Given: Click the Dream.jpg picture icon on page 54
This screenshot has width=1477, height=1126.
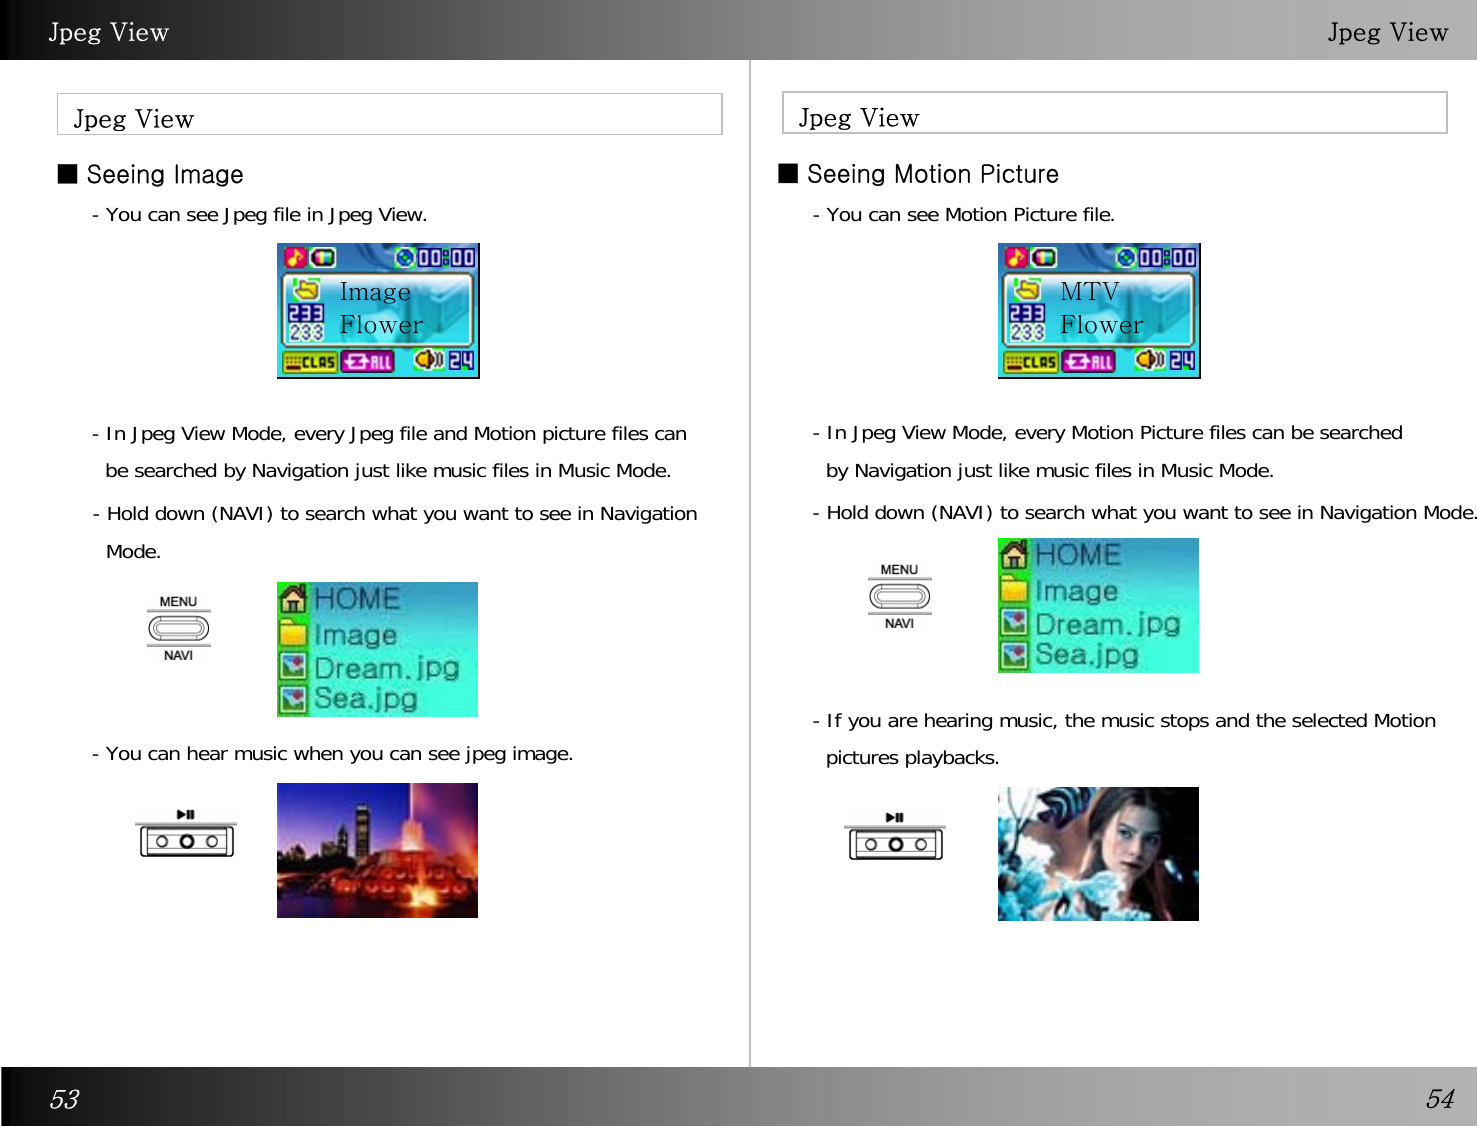Looking at the screenshot, I should (x=1014, y=622).
